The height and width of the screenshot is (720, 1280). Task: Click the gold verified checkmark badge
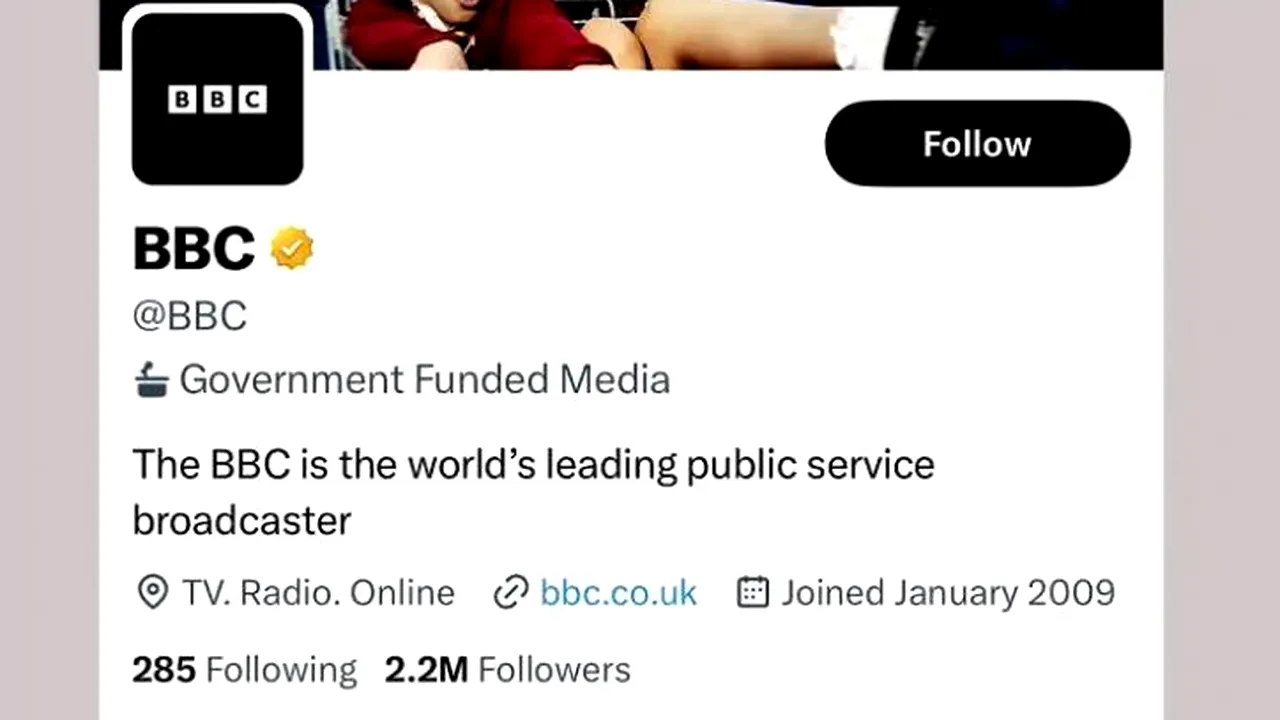click(291, 248)
